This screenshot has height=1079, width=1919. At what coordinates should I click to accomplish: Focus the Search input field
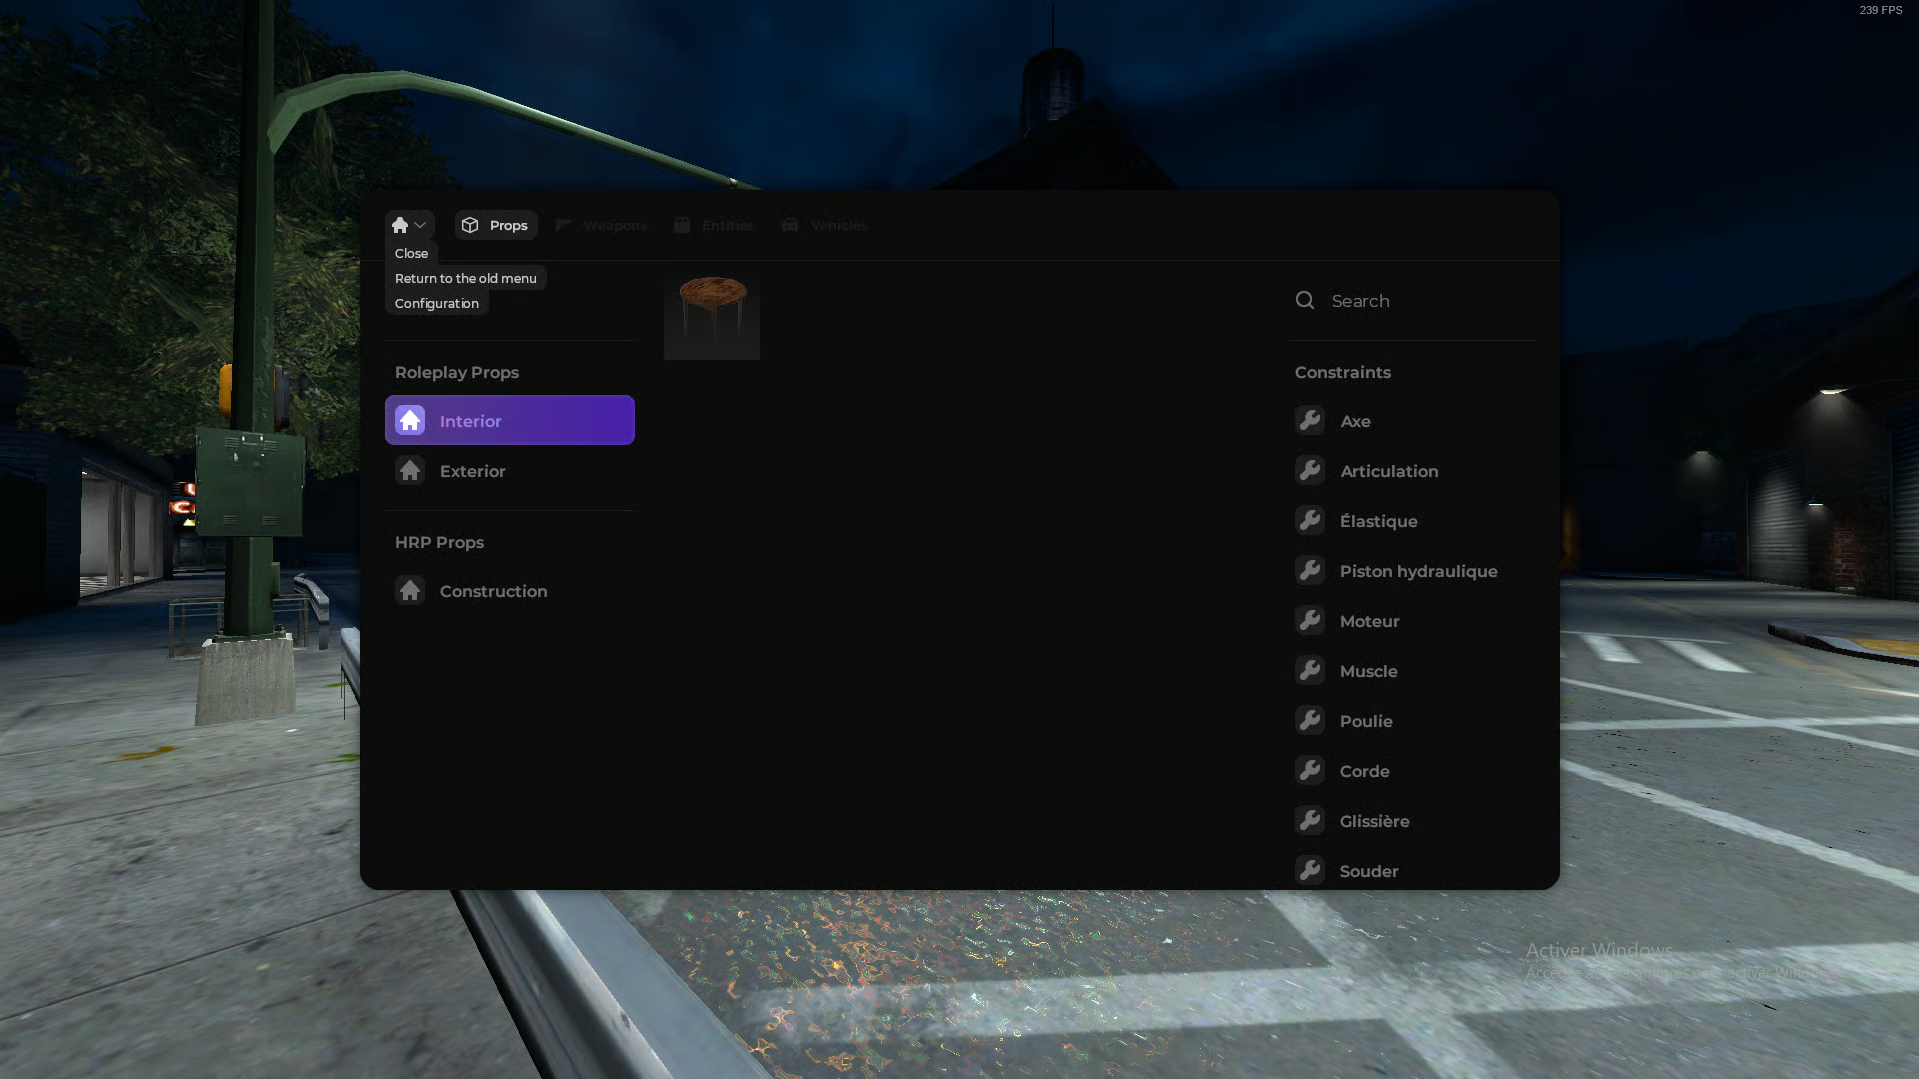(x=1412, y=300)
